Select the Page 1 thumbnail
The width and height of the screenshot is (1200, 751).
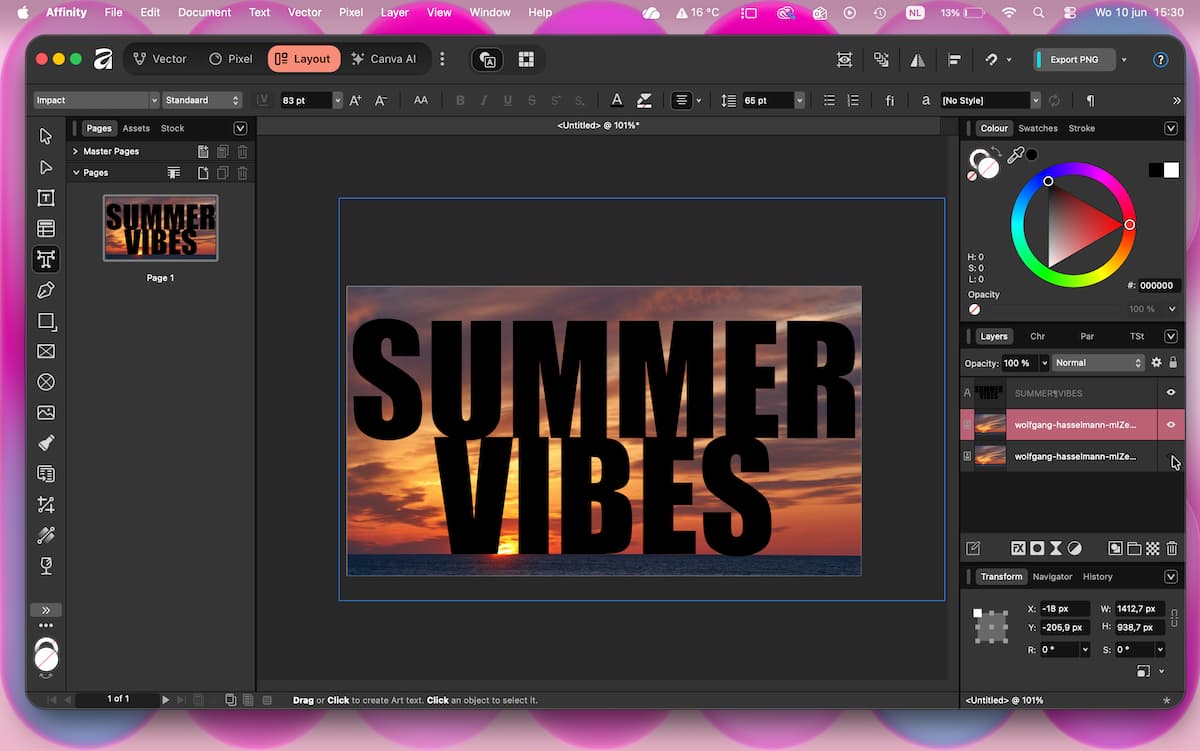pyautogui.click(x=160, y=228)
